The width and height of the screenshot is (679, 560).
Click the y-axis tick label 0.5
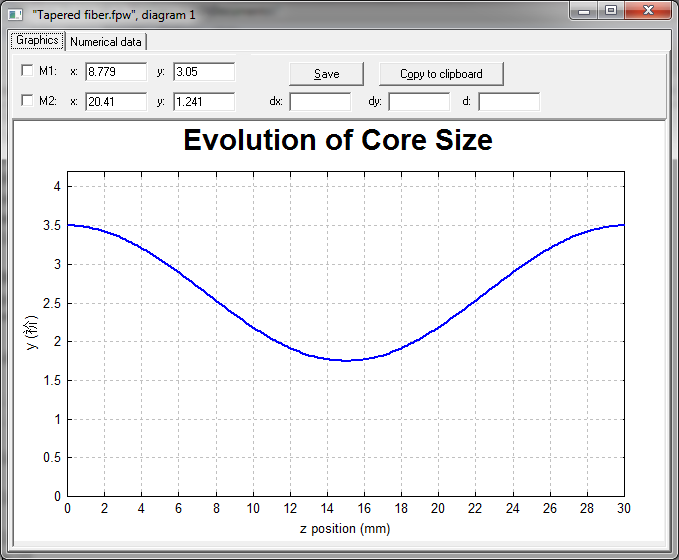(52, 458)
